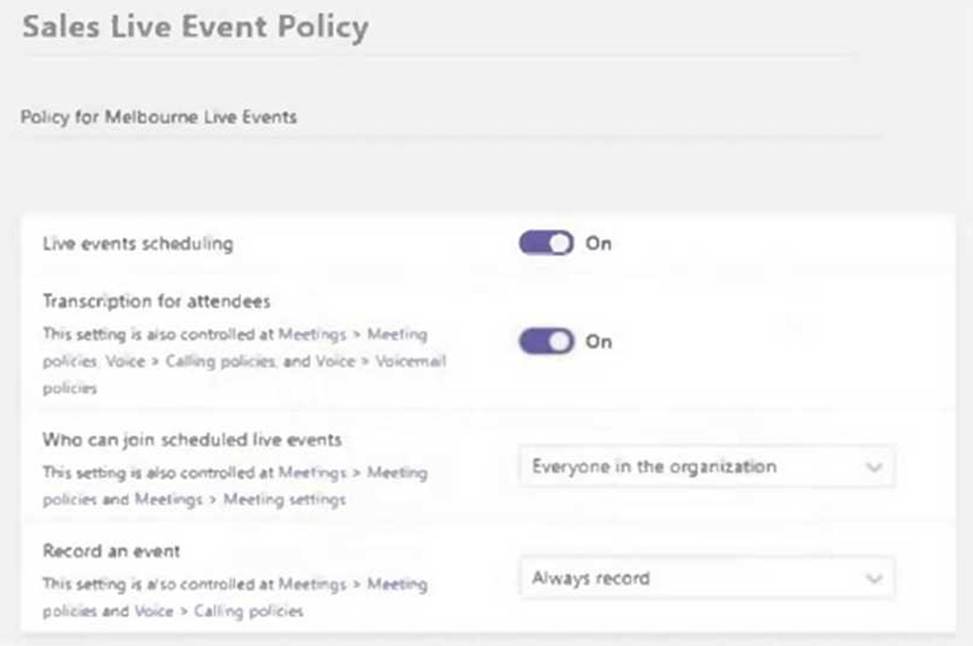
Task: Click chevron arrow of Record an event dropdown
Action: pyautogui.click(x=874, y=578)
